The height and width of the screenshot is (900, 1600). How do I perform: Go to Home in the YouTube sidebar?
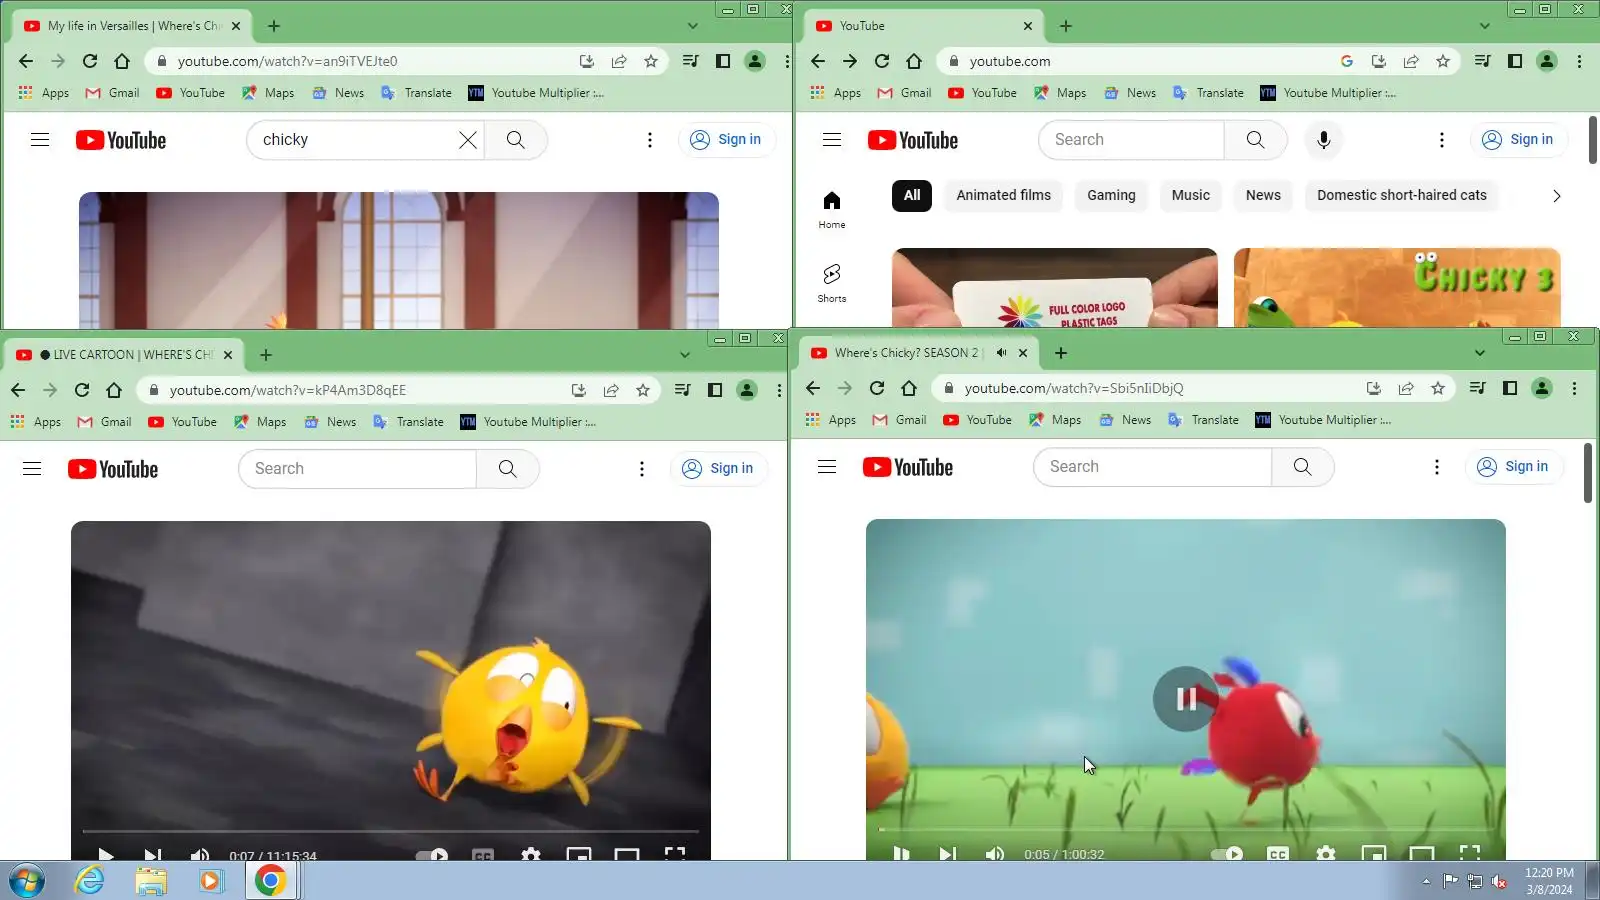[x=832, y=209]
